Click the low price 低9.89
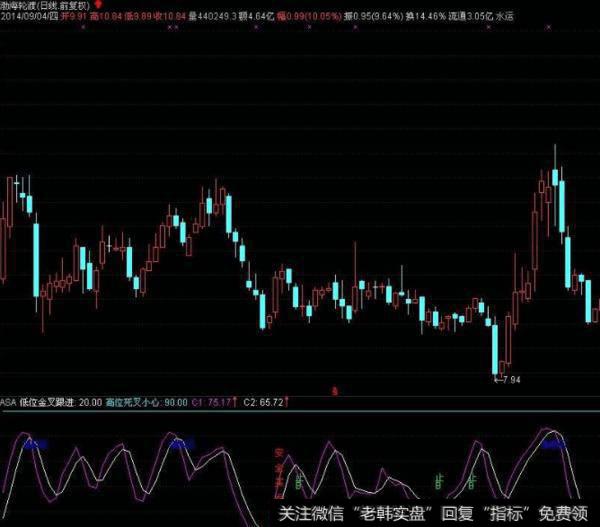 point(138,16)
